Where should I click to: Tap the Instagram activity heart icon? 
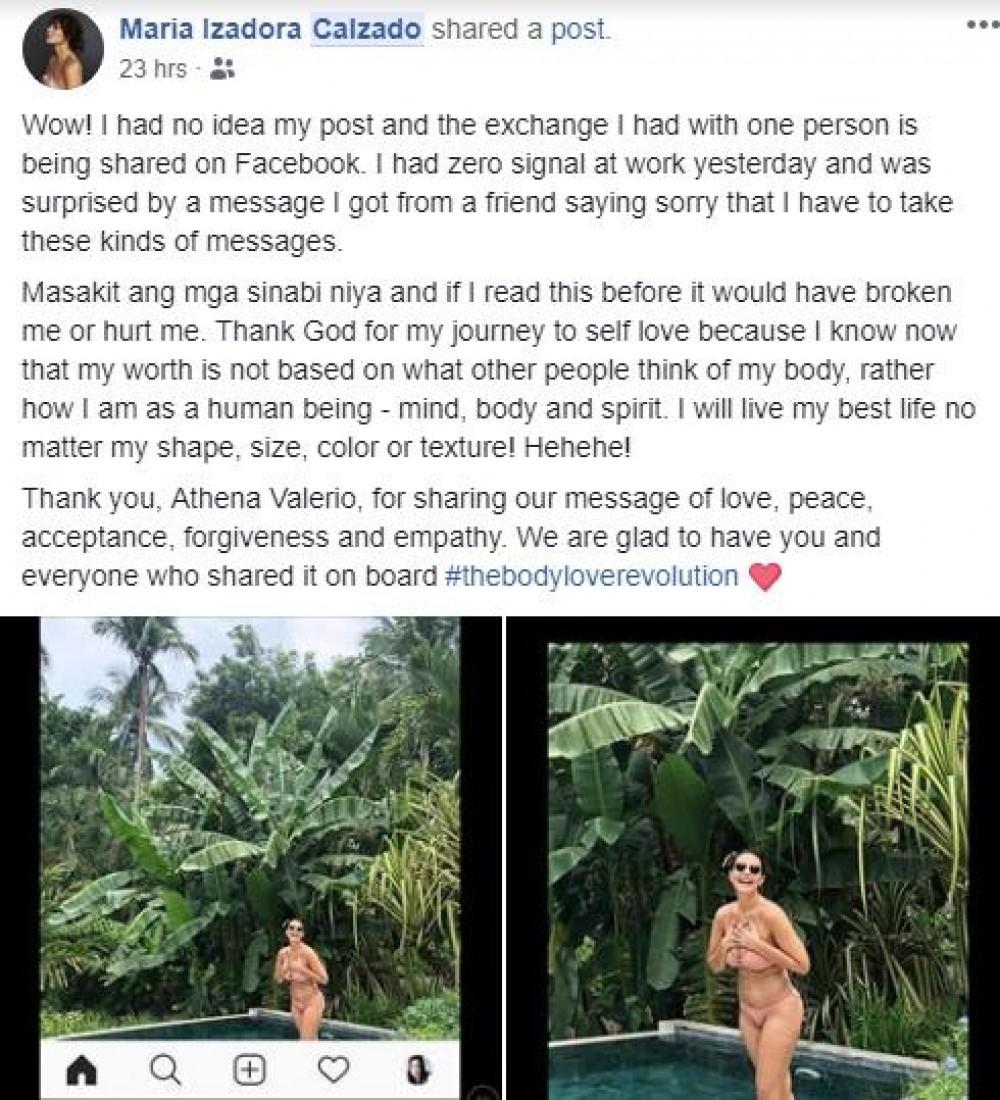pos(333,1071)
